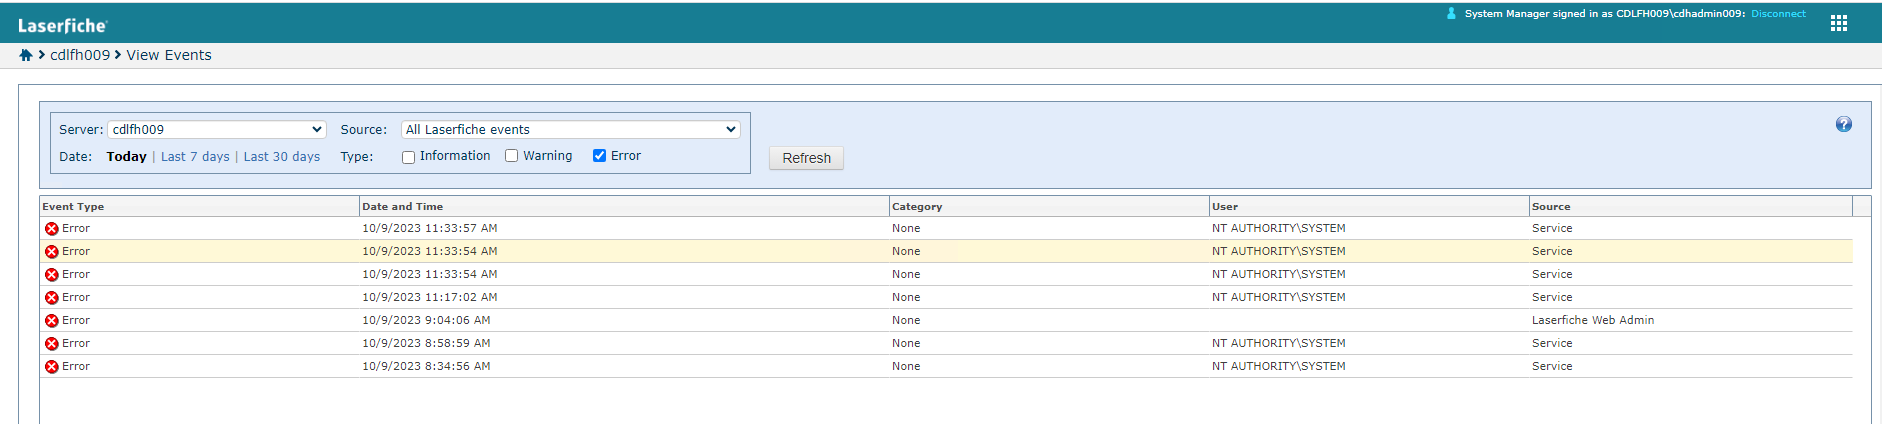Enable the Warning type checkbox
This screenshot has height=424, width=1882.
tap(511, 156)
